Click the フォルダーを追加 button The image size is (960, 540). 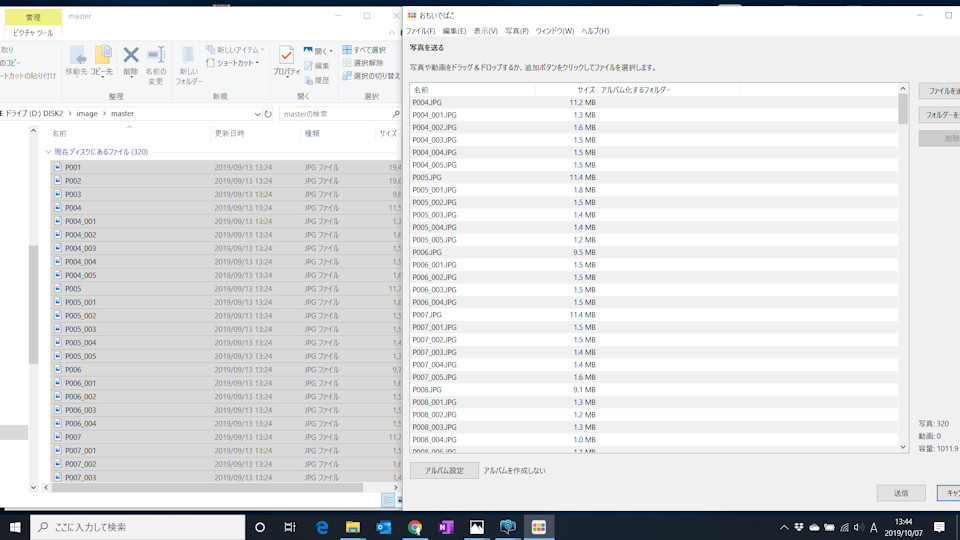pyautogui.click(x=940, y=114)
